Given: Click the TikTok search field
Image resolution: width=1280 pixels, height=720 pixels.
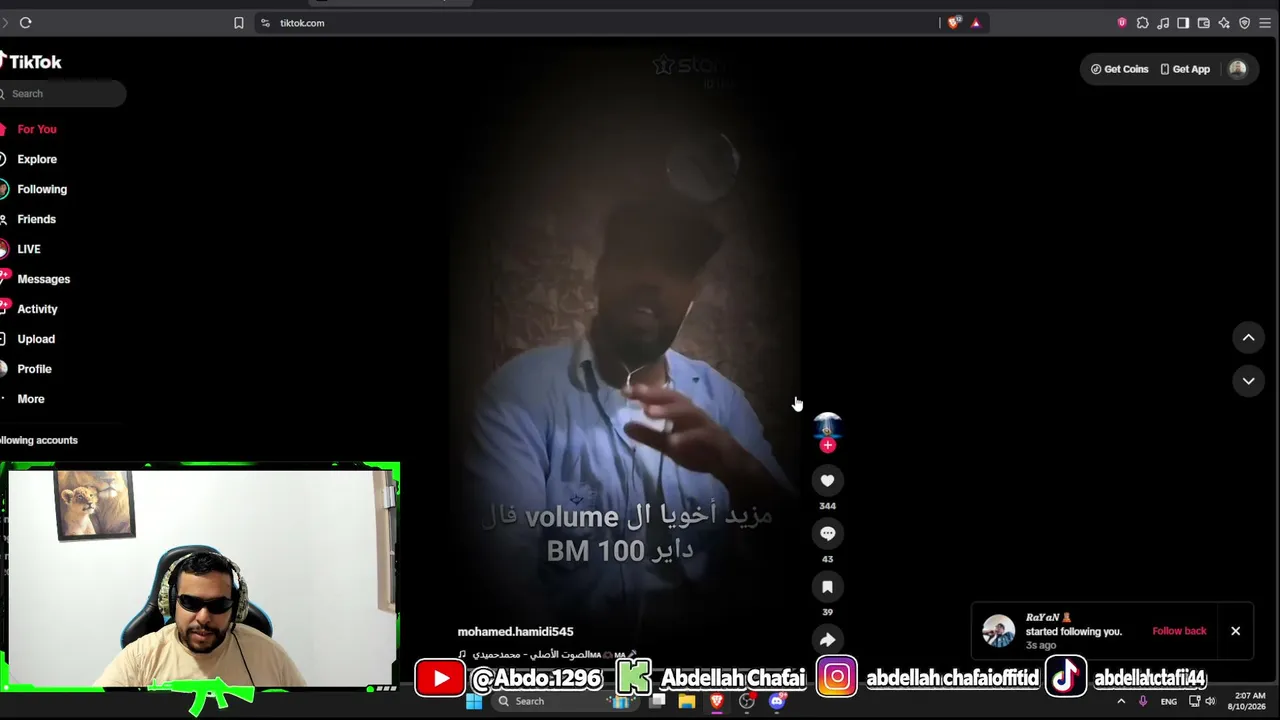Looking at the screenshot, I should pos(62,93).
